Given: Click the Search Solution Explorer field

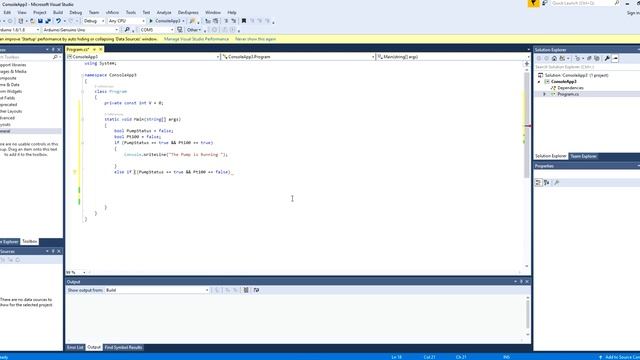Looking at the screenshot, I should (x=587, y=67).
